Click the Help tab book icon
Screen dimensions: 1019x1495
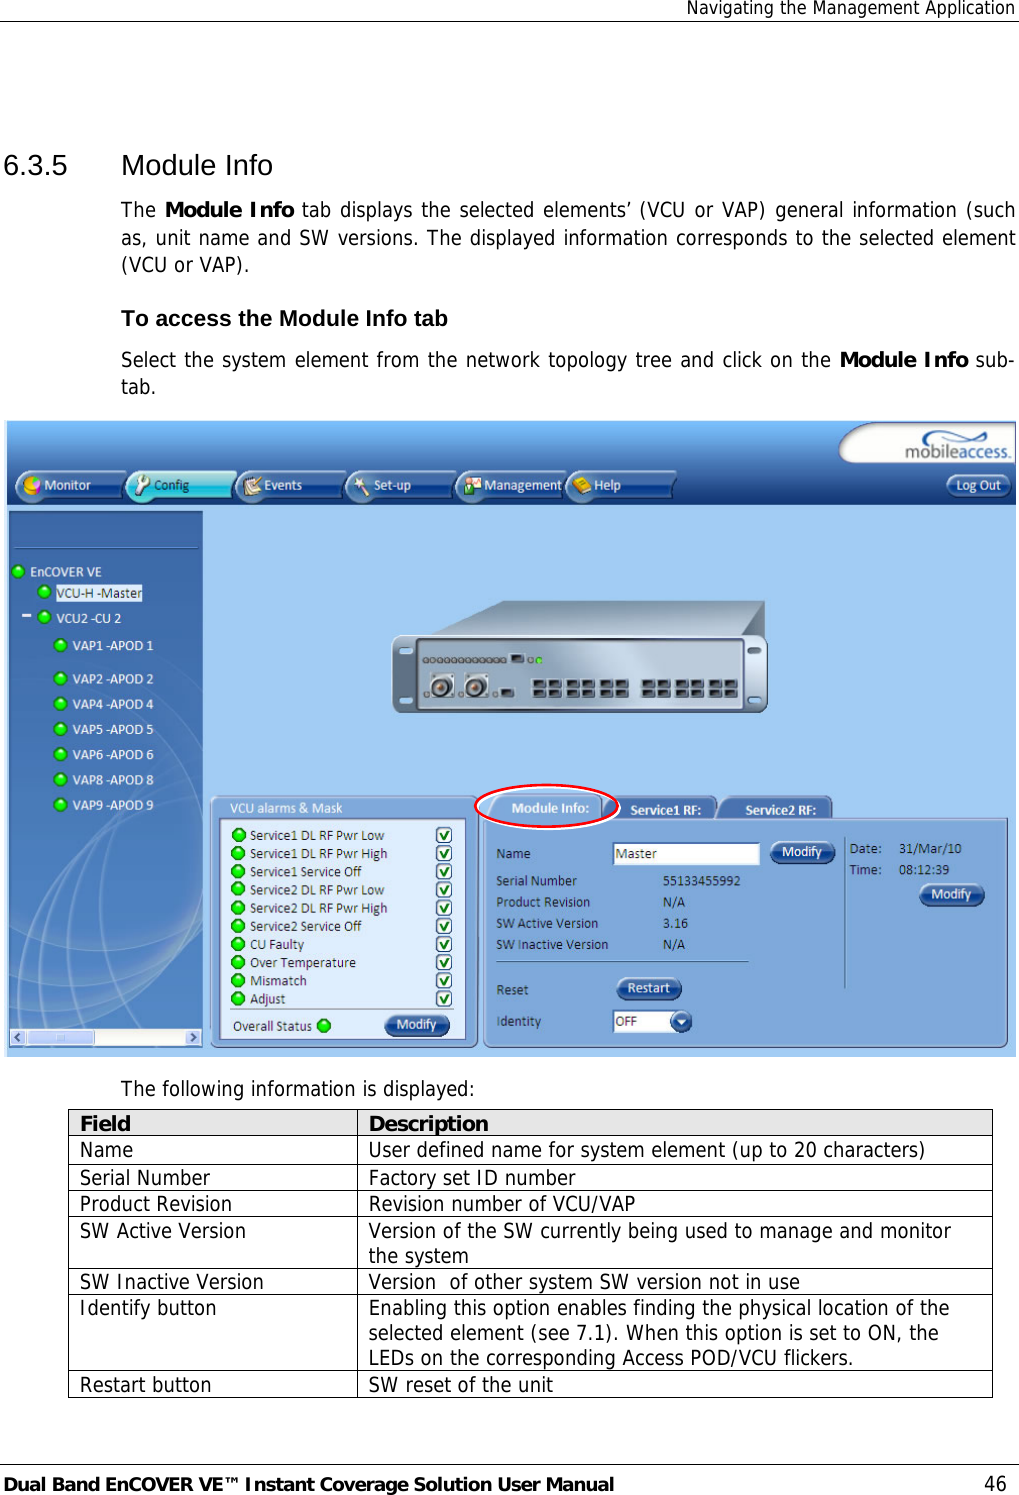pyautogui.click(x=582, y=485)
